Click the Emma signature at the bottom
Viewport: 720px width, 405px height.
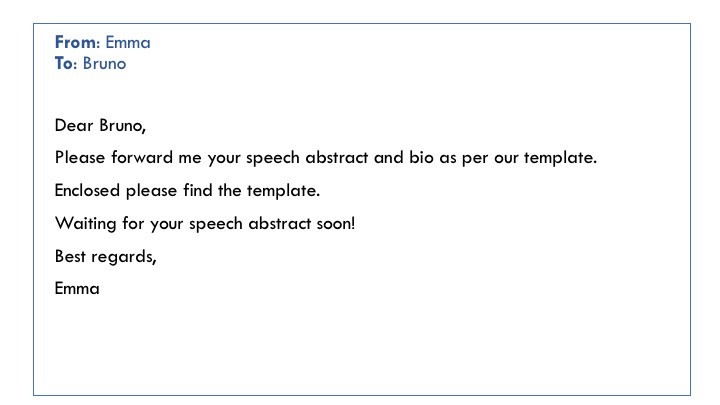(77, 289)
